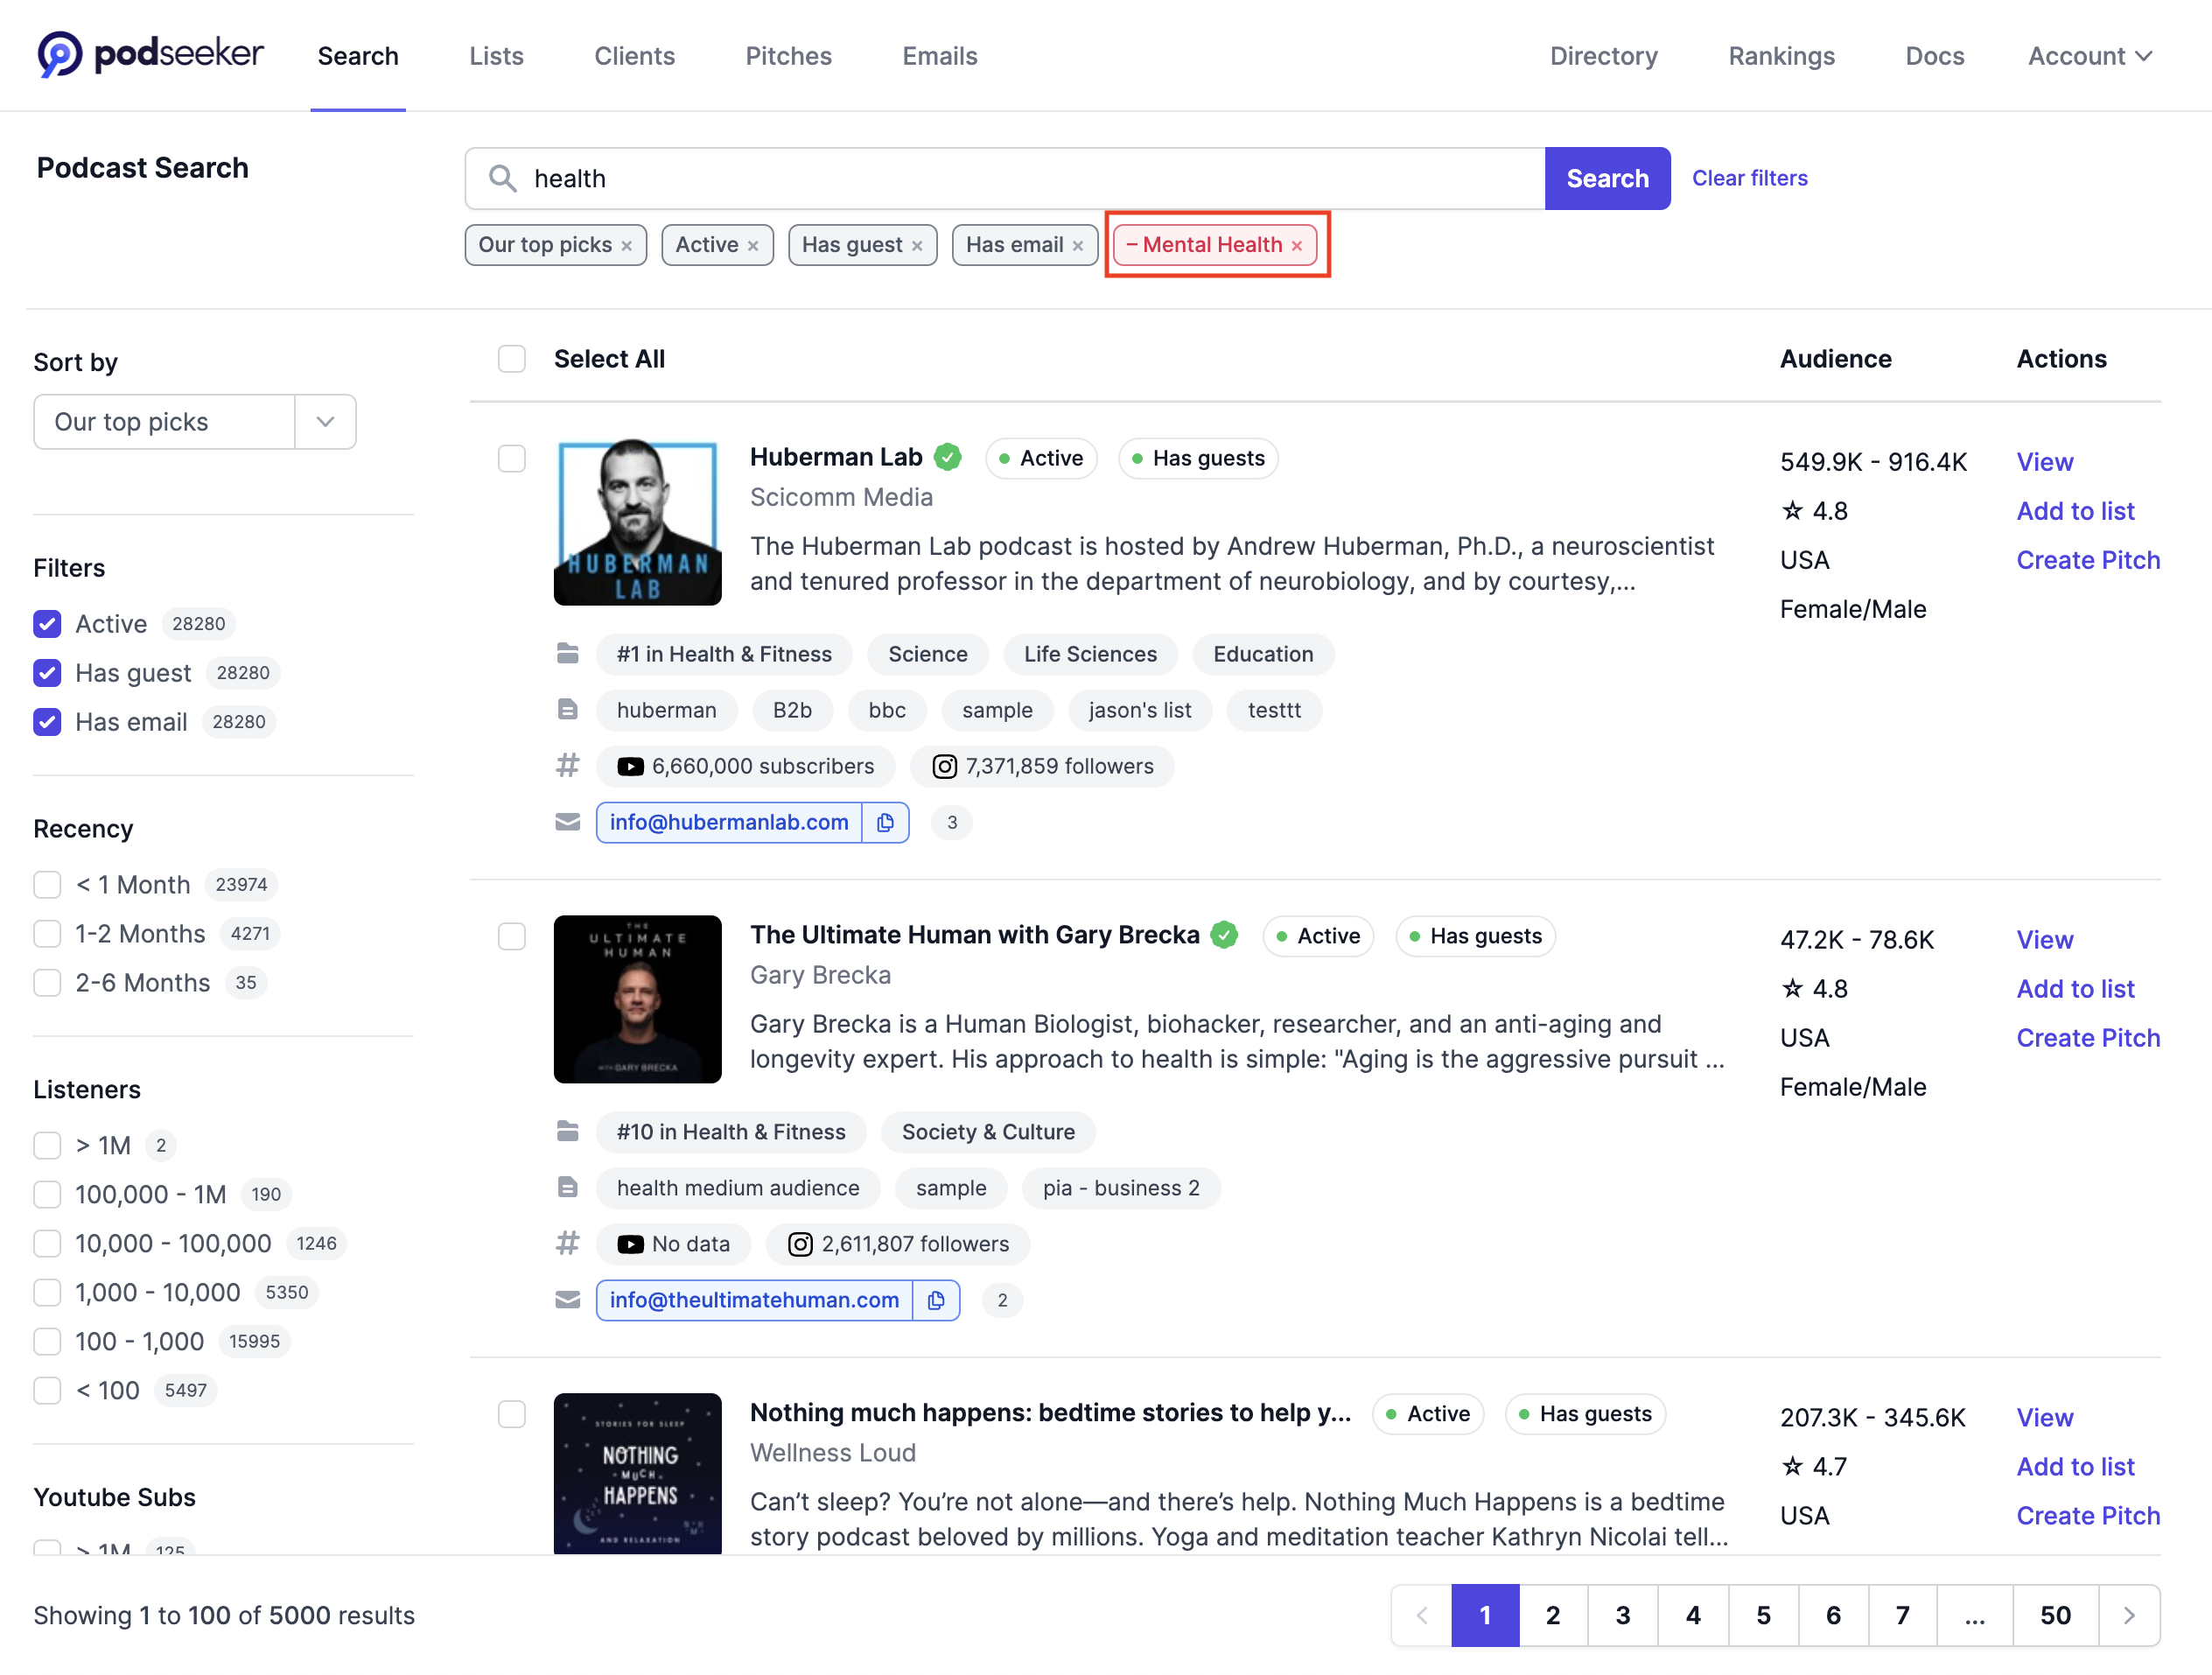
Task: Check the 2-6 Months recency box
Action: coord(47,983)
